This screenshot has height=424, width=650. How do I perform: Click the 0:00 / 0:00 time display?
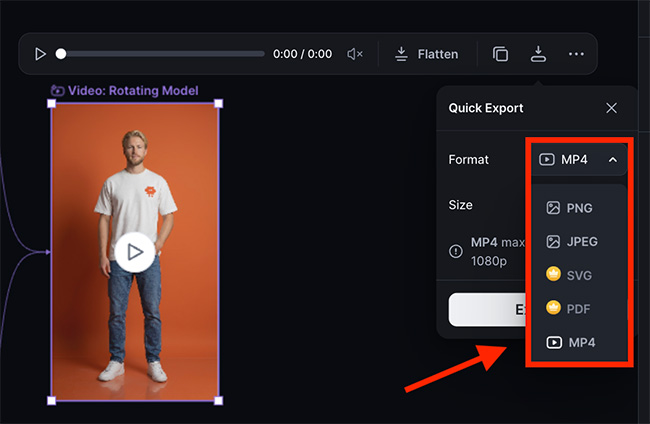pyautogui.click(x=302, y=54)
